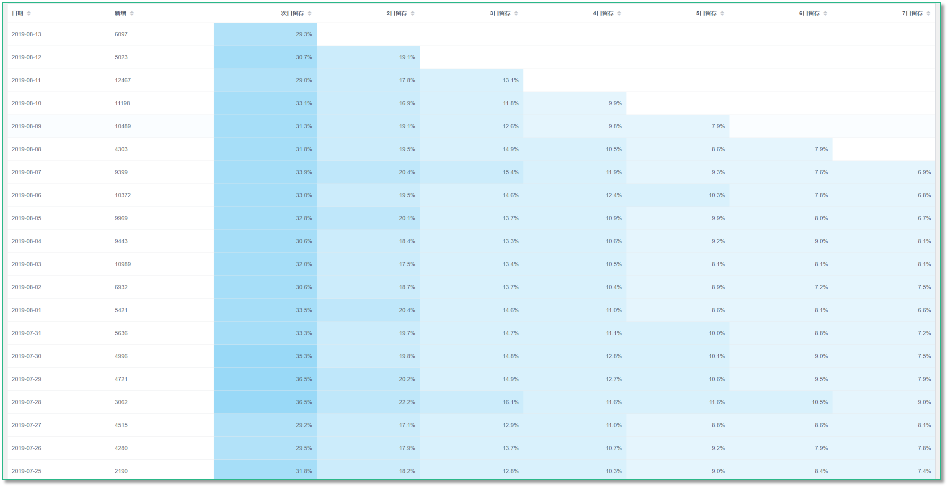Click 次日留存 shaded cell in 2019-08-13 row
The image size is (948, 487).
coord(266,34)
